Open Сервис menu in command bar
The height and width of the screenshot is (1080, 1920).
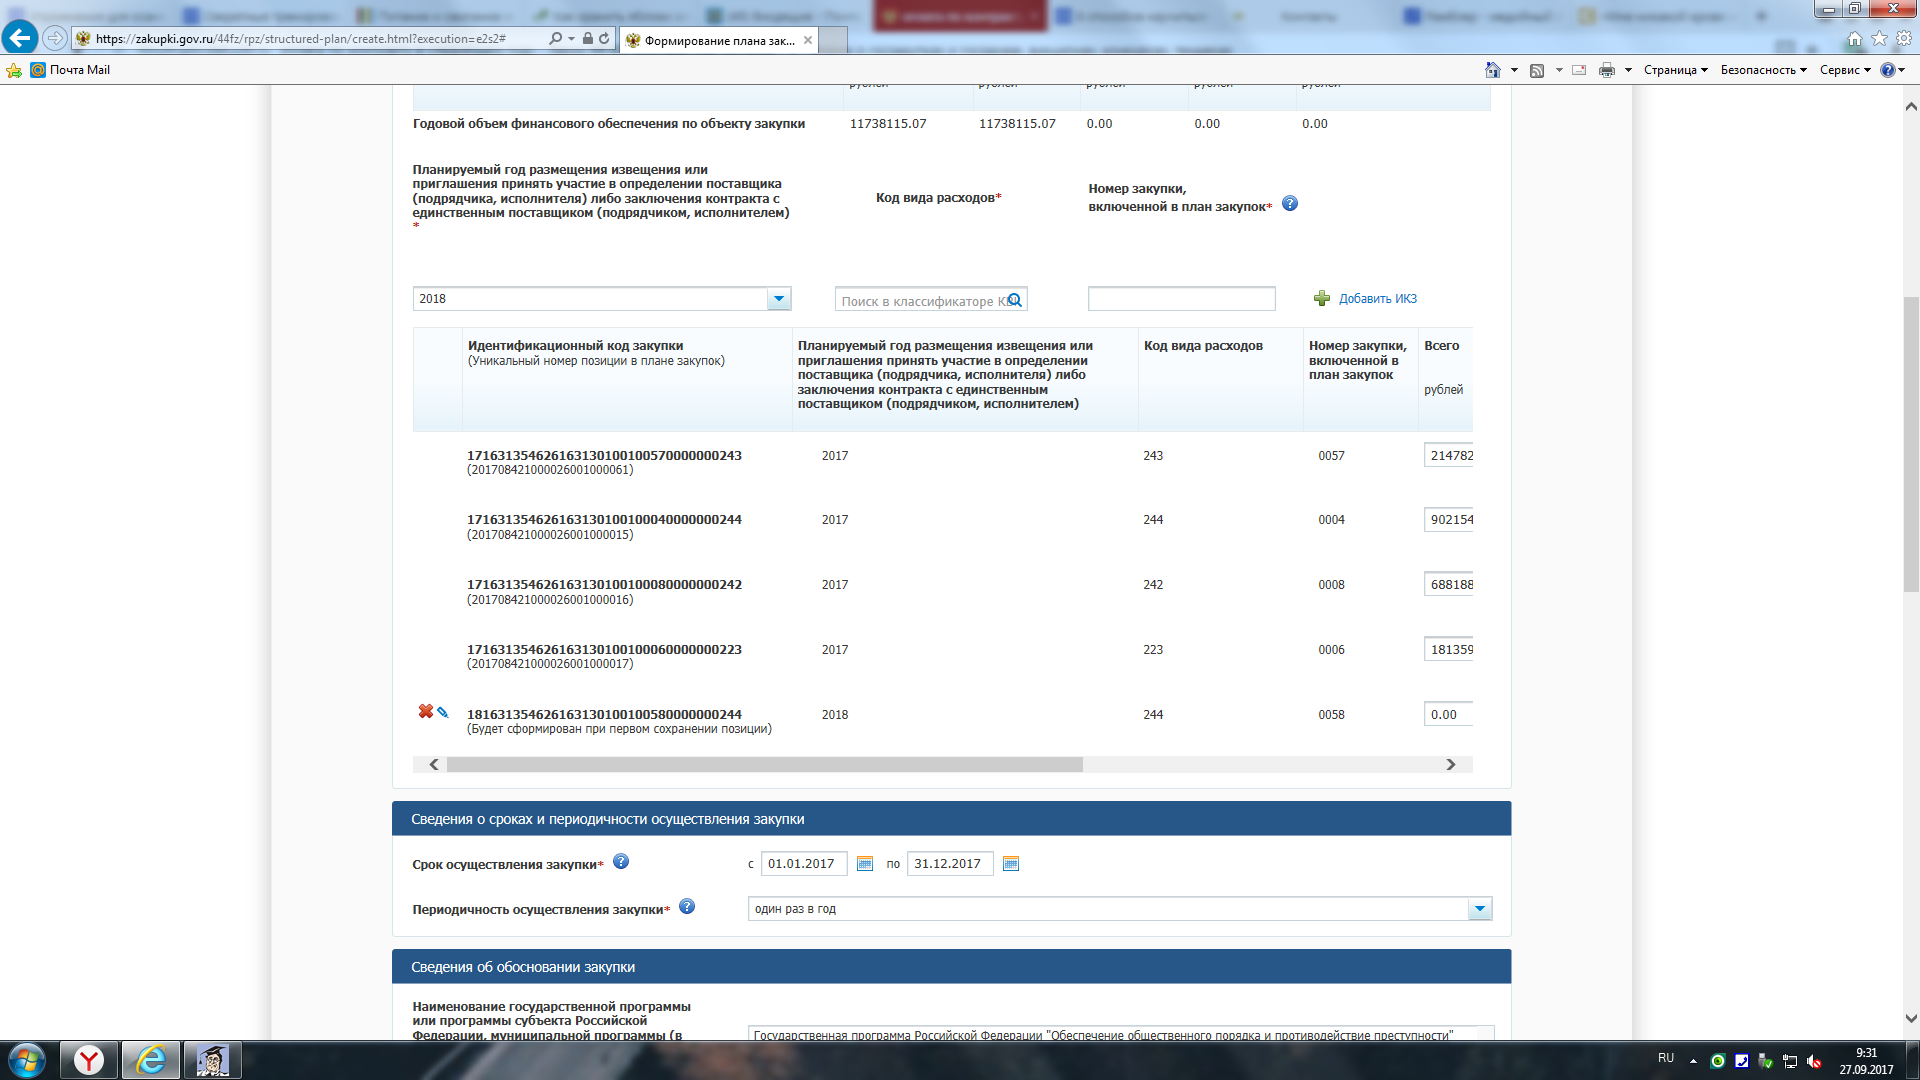pos(1844,70)
